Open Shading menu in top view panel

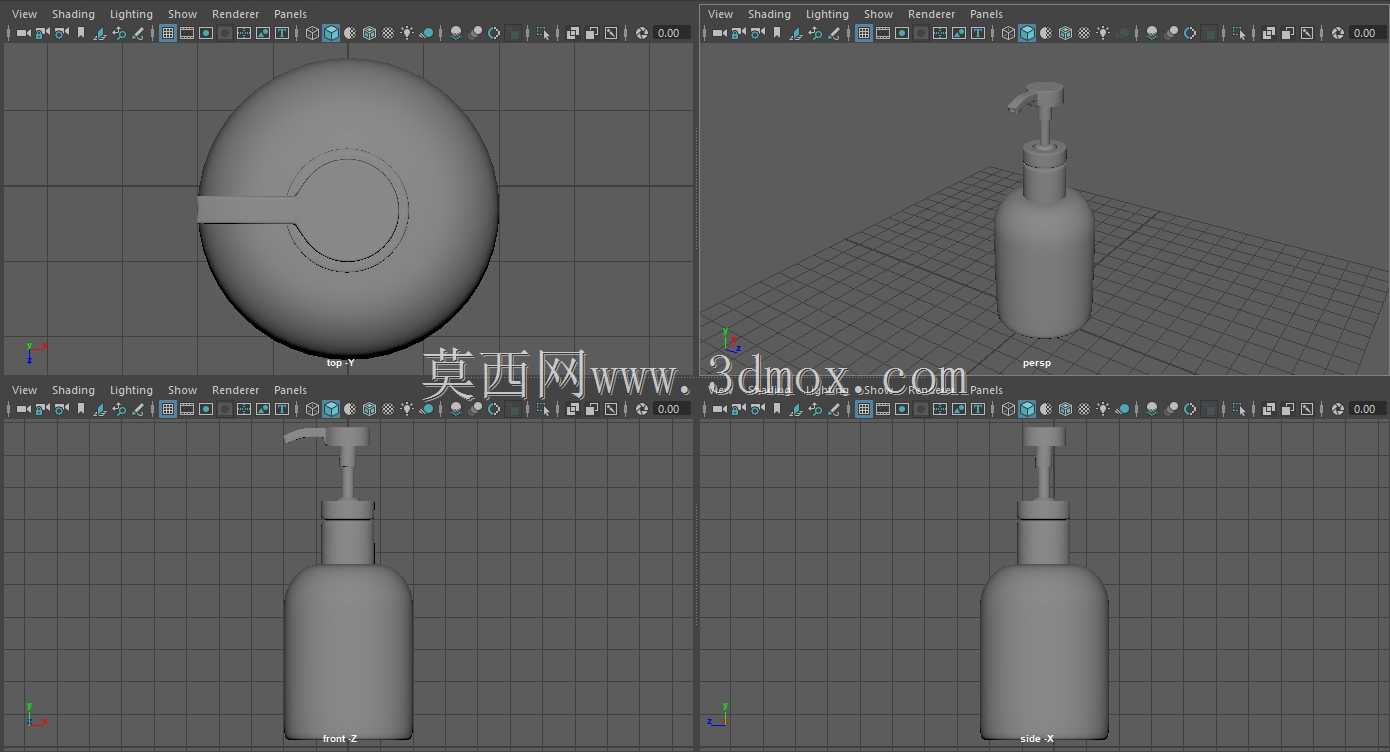tap(73, 14)
